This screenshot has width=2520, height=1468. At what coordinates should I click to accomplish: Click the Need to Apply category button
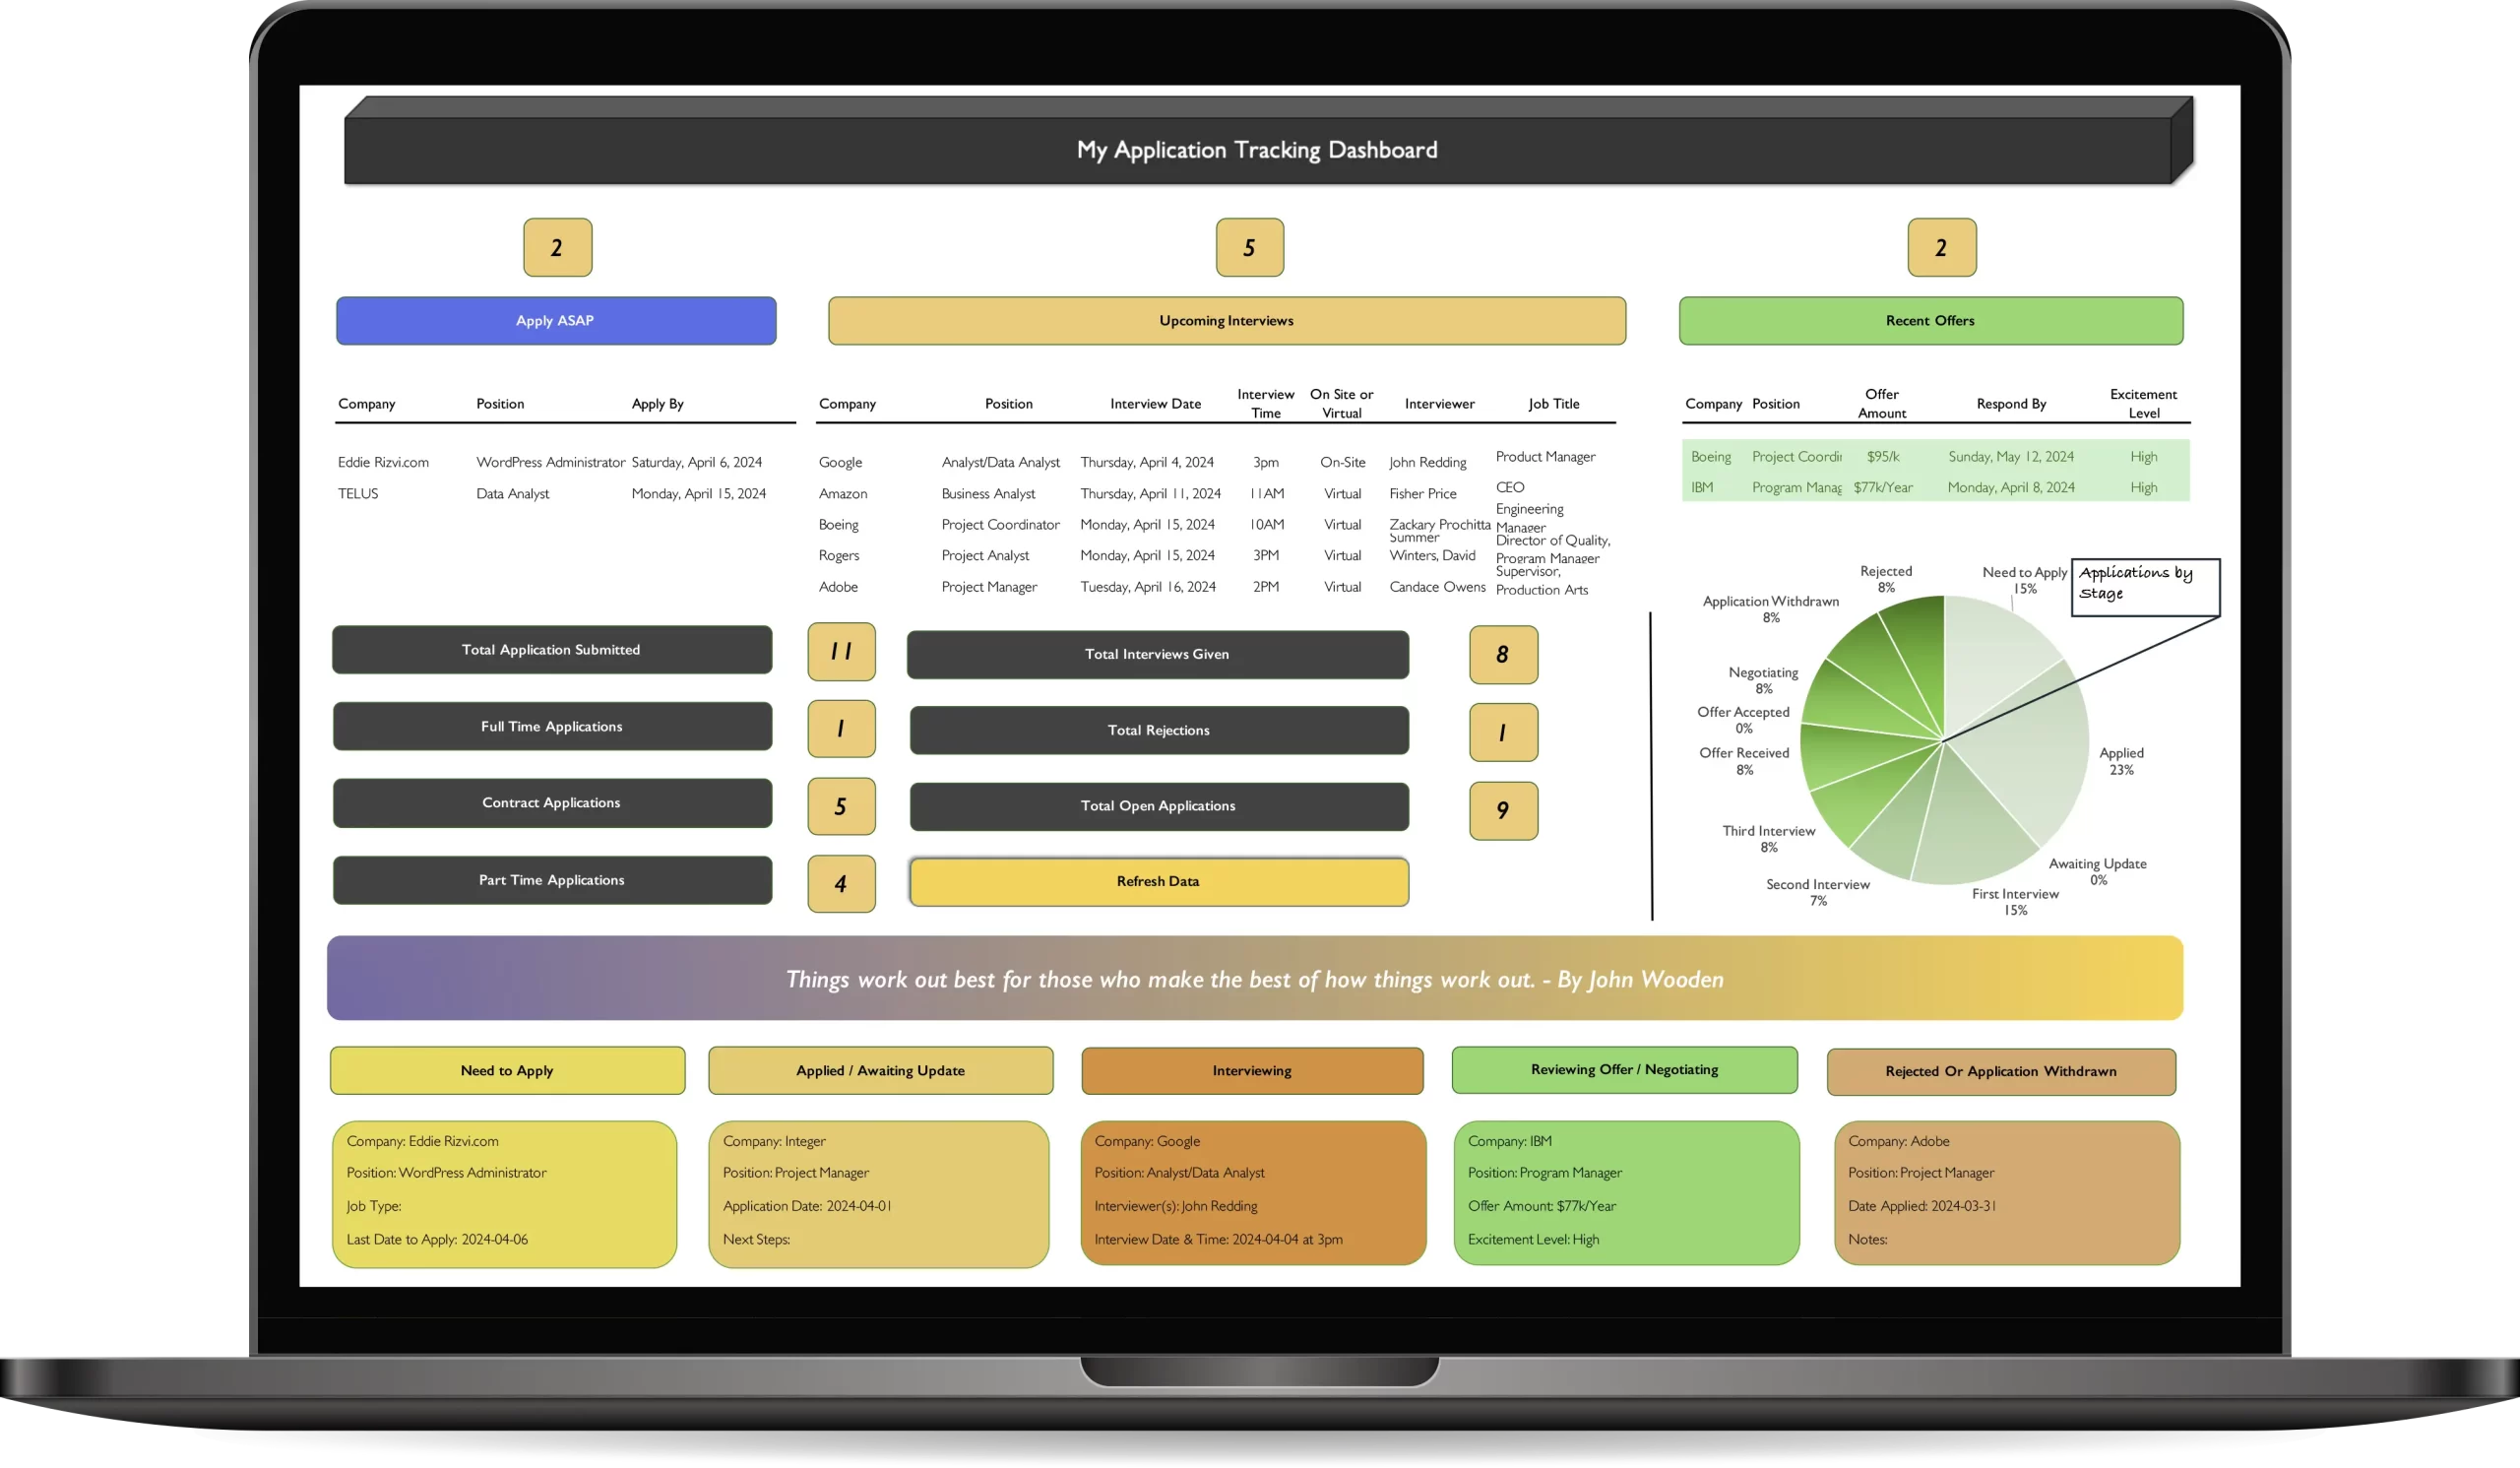505,1068
